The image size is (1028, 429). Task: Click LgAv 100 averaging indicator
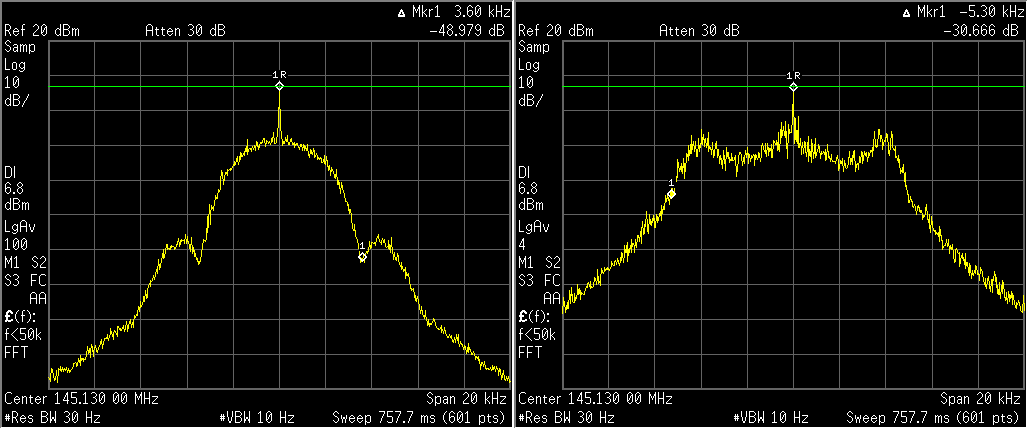pyautogui.click(x=19, y=236)
